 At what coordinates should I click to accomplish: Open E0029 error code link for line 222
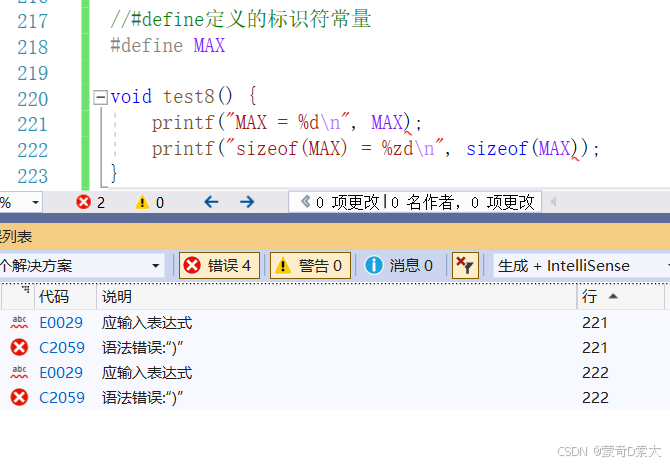coord(61,373)
